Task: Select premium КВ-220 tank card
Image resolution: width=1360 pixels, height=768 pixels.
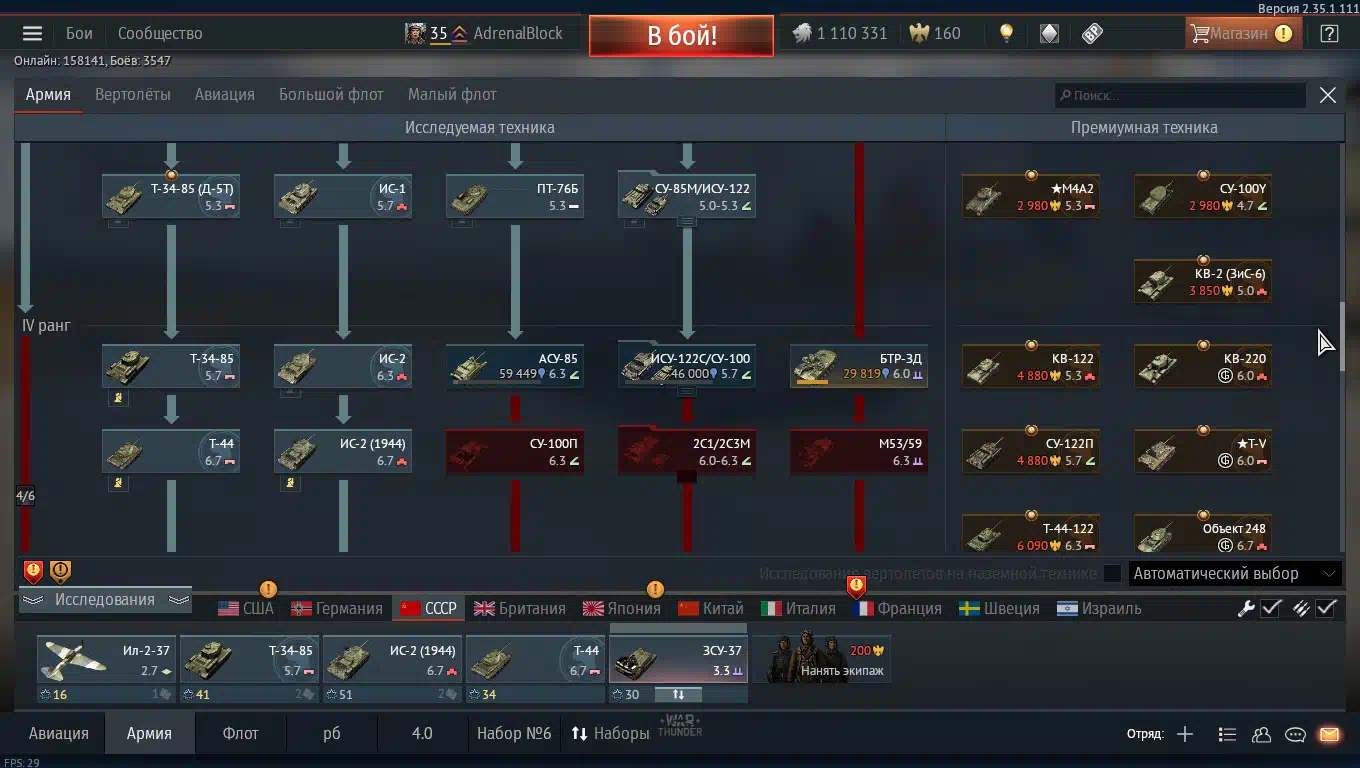Action: click(x=1203, y=366)
